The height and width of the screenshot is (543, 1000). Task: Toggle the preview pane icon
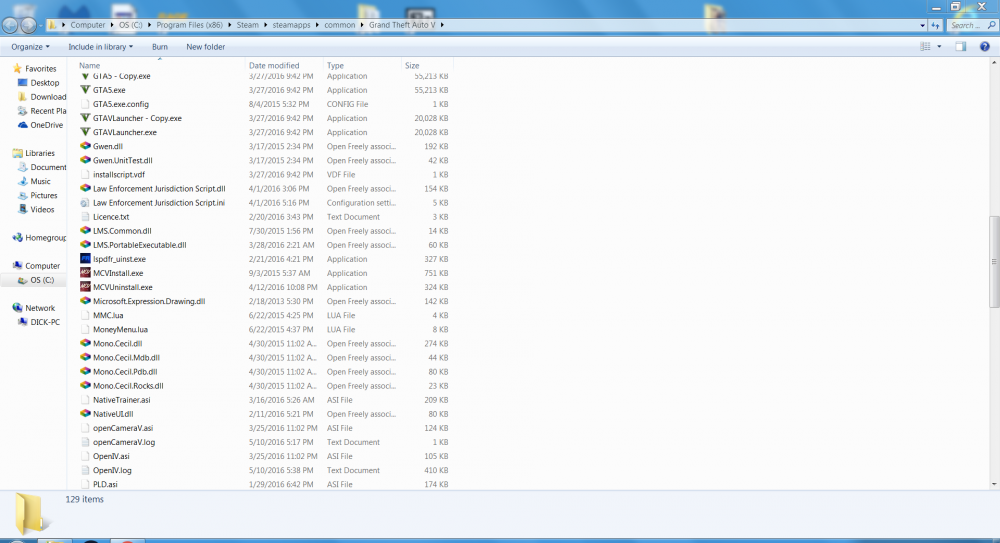point(960,47)
